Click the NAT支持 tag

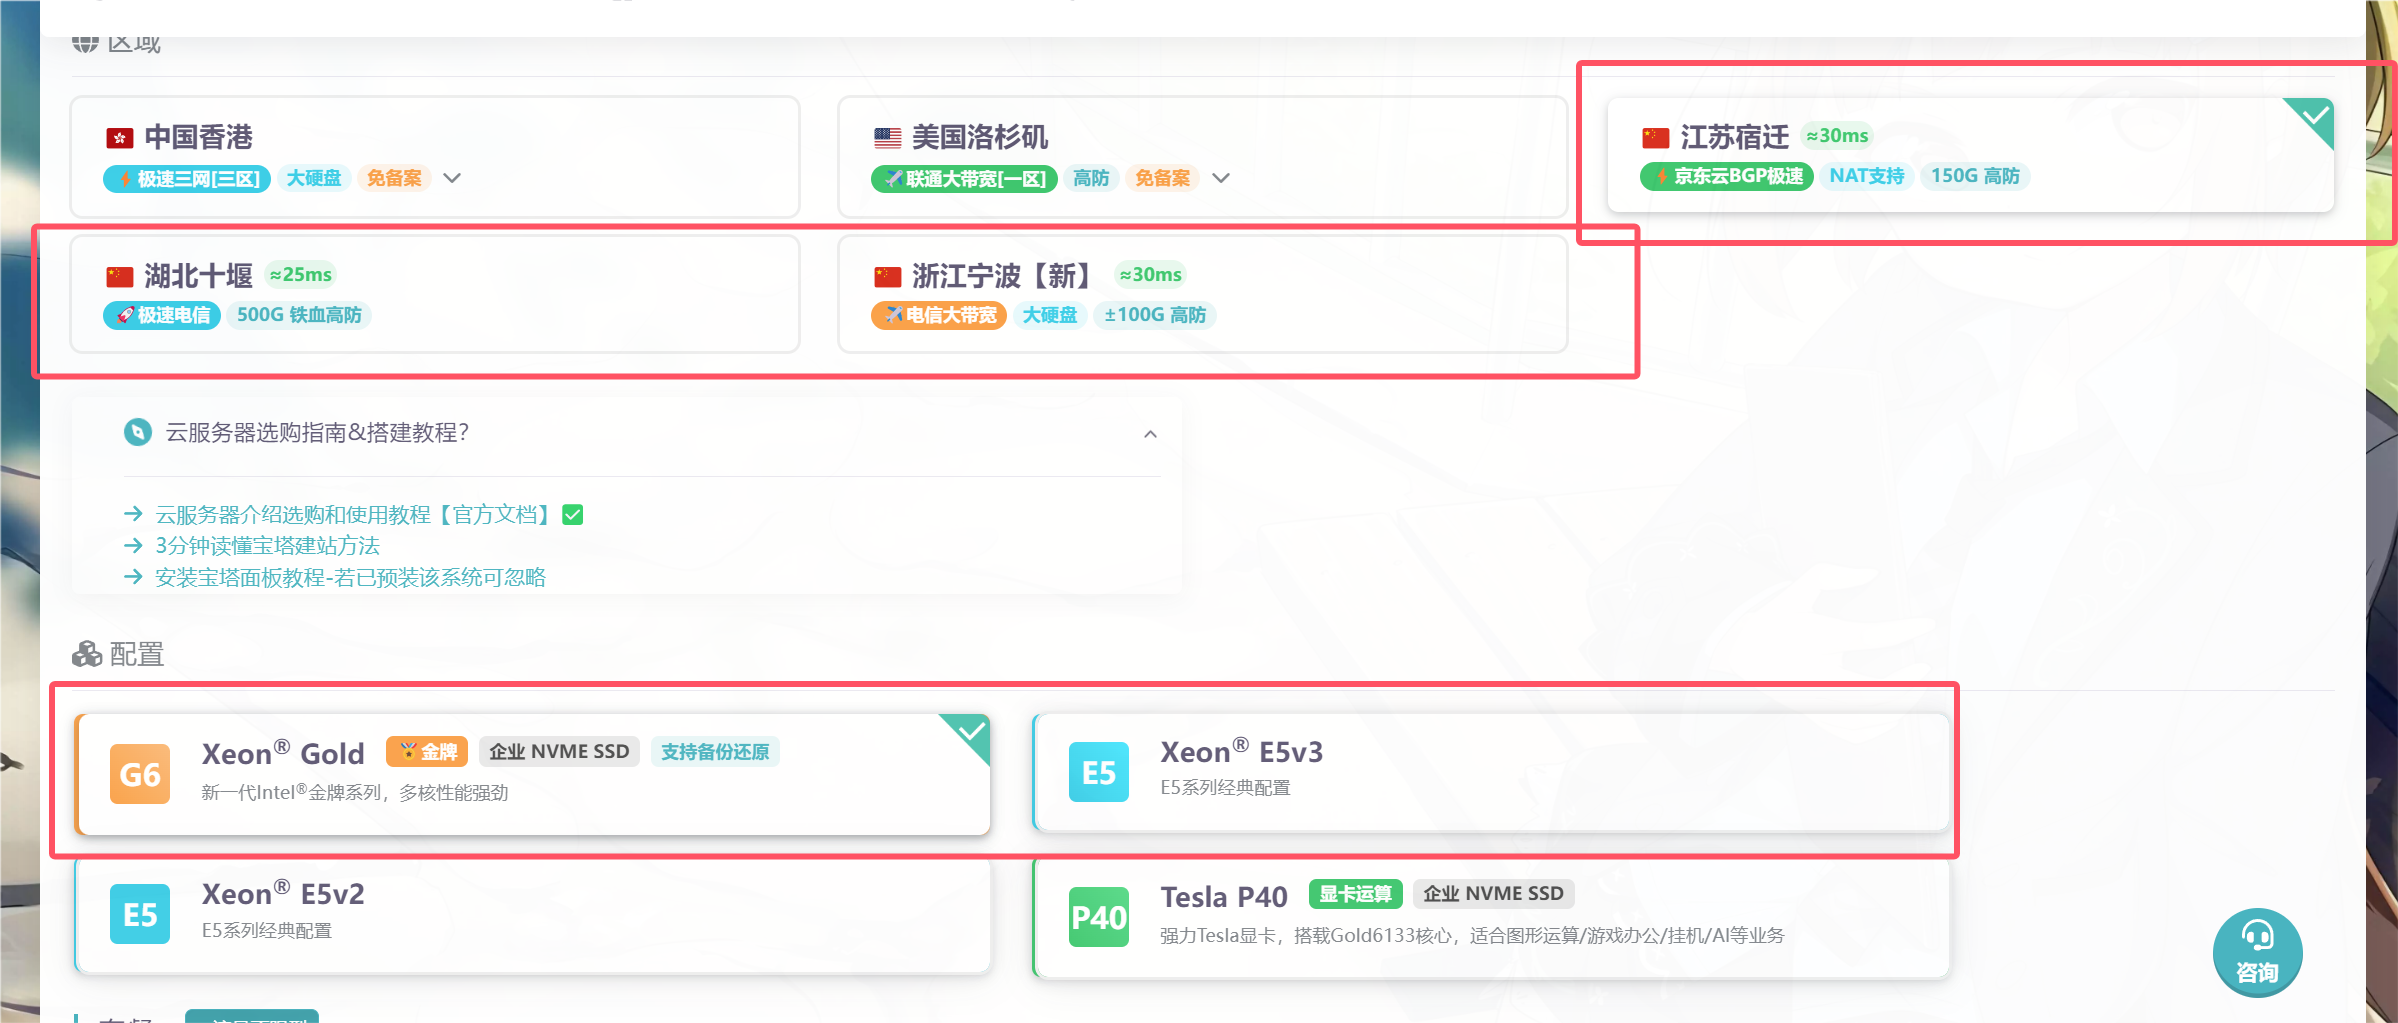pyautogui.click(x=1866, y=176)
